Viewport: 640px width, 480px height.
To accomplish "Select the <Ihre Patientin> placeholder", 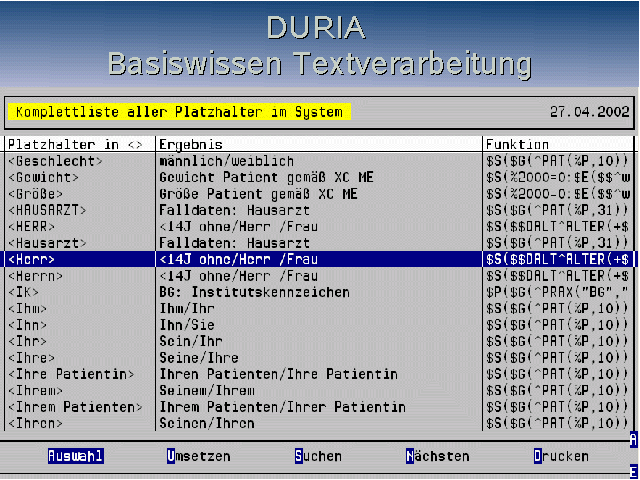I will 71,374.
